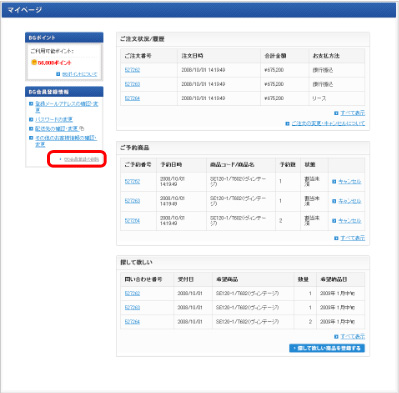The image size is (399, 393).
Task: Cancel the third reservation with quantity 2
Action: click(350, 221)
